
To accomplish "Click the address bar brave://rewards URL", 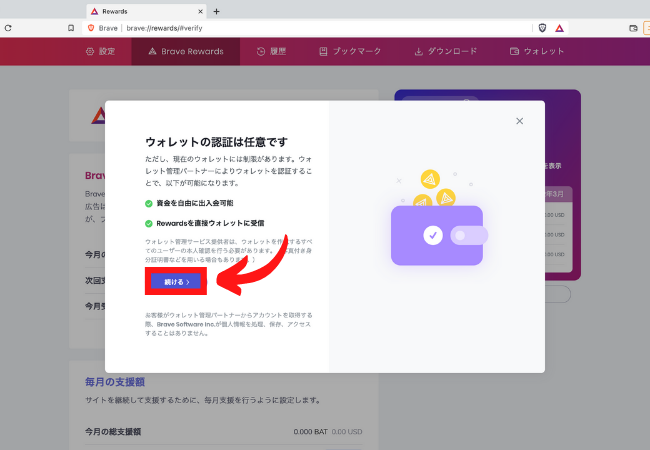I will point(164,28).
